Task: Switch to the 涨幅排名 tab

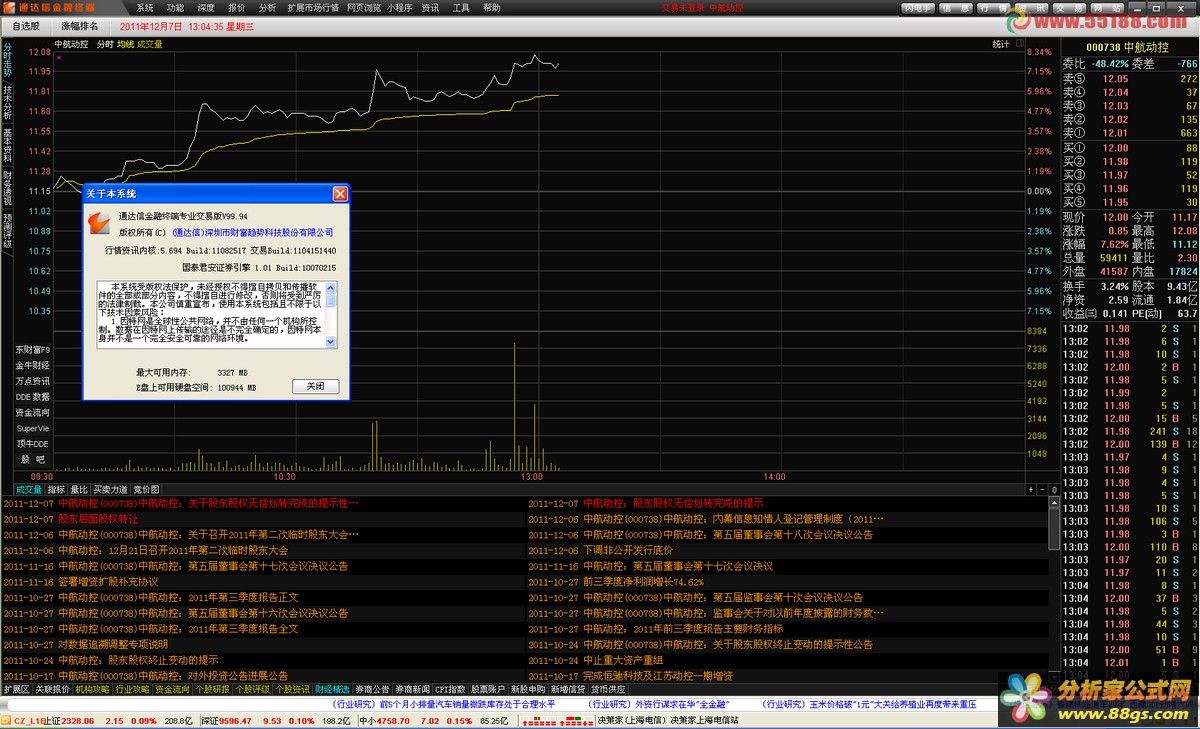Action: point(78,26)
